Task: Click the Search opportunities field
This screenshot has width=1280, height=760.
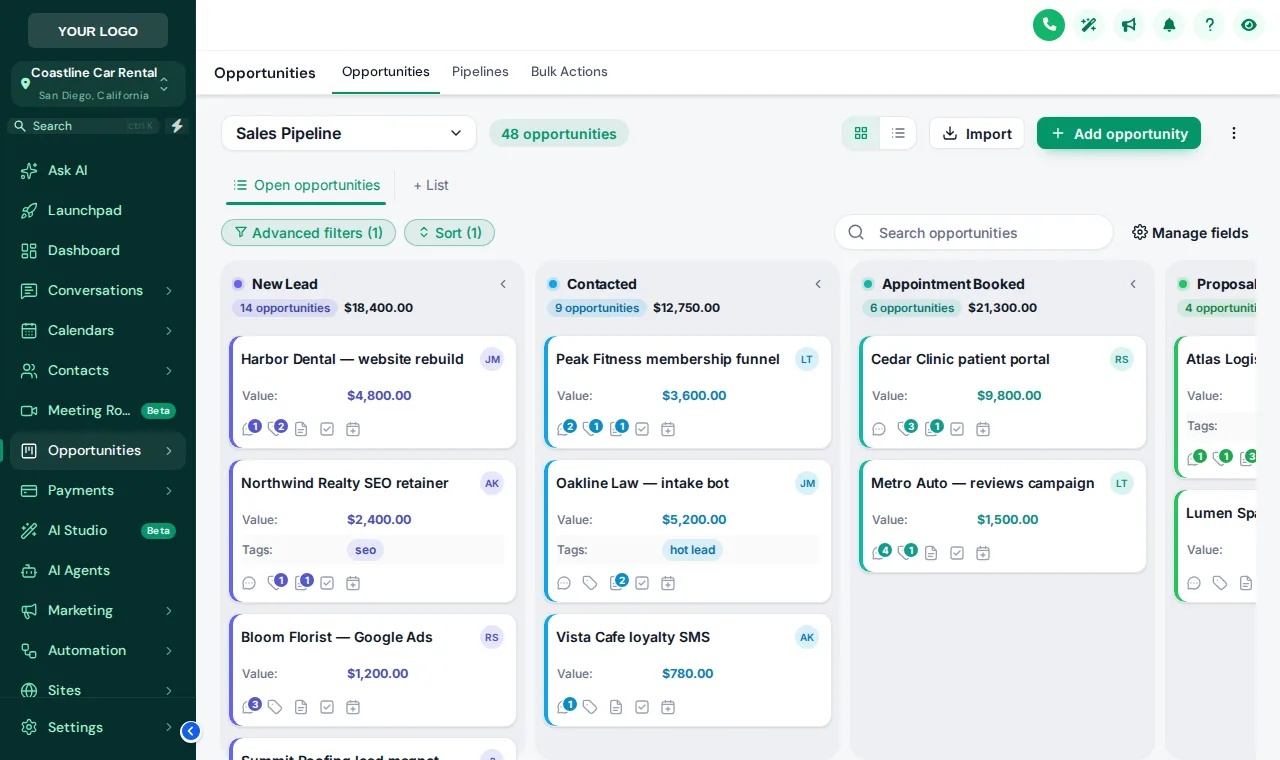Action: pyautogui.click(x=974, y=232)
